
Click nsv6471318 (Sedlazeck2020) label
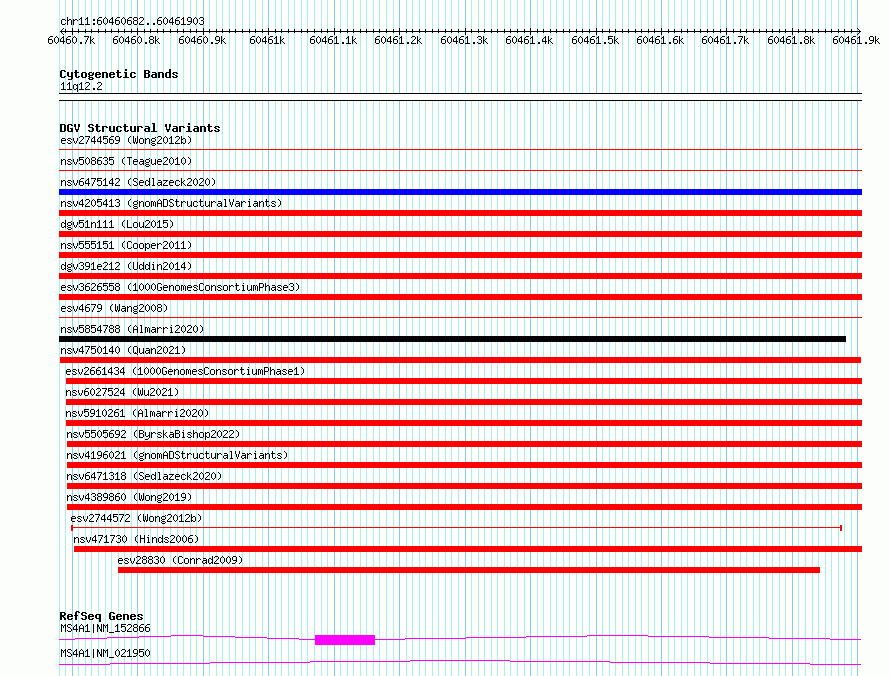(x=144, y=476)
